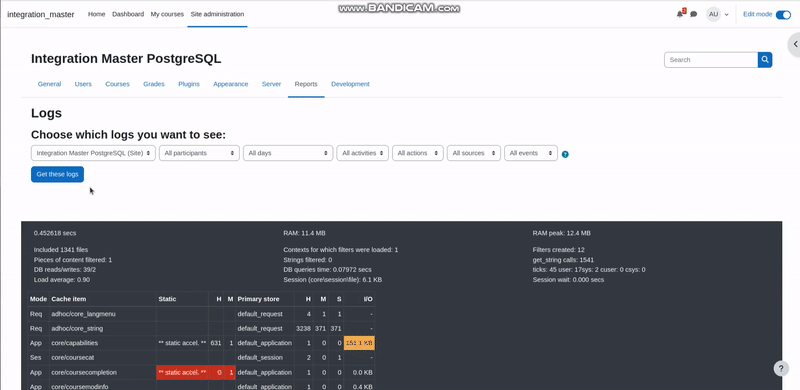Viewport: 800px width, 390px height.
Task: Click the Static column header
Action: (x=167, y=299)
